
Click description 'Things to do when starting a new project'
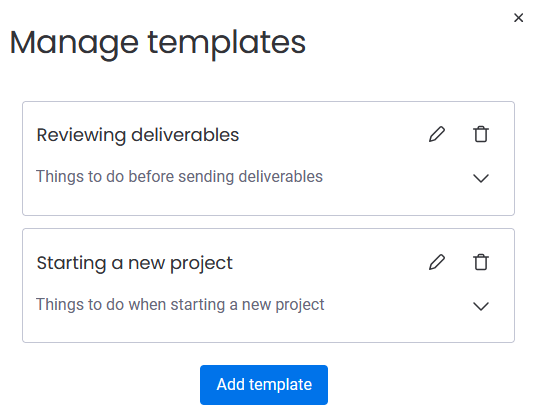tap(180, 304)
